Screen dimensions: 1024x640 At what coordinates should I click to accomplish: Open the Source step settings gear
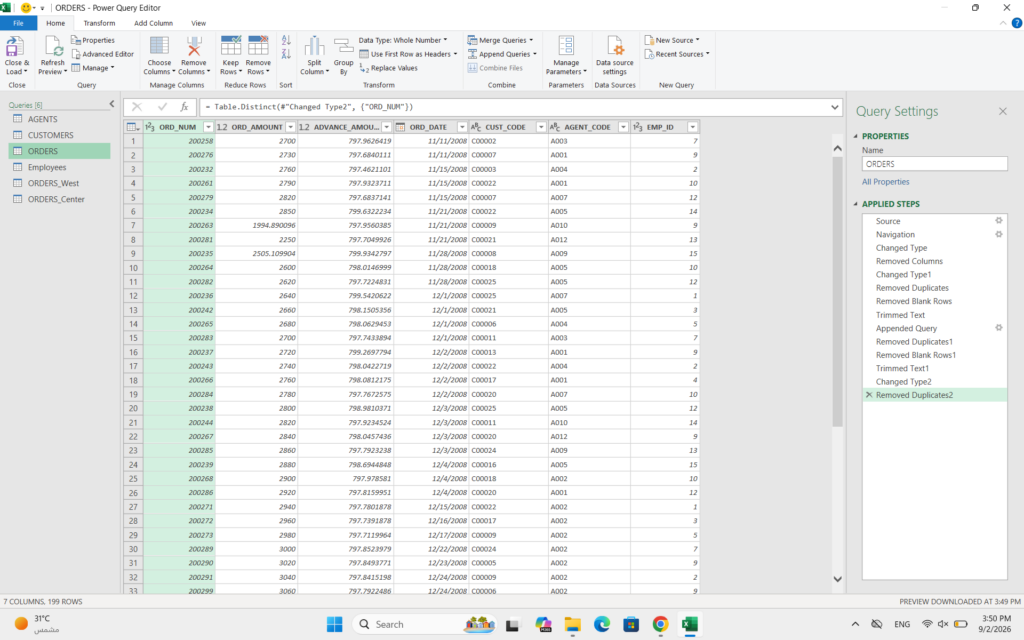click(999, 221)
